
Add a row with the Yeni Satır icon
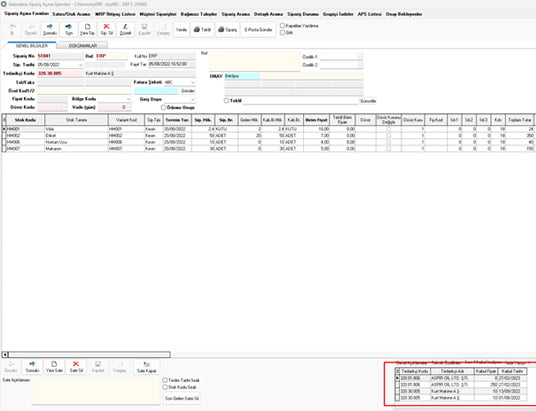click(x=54, y=367)
